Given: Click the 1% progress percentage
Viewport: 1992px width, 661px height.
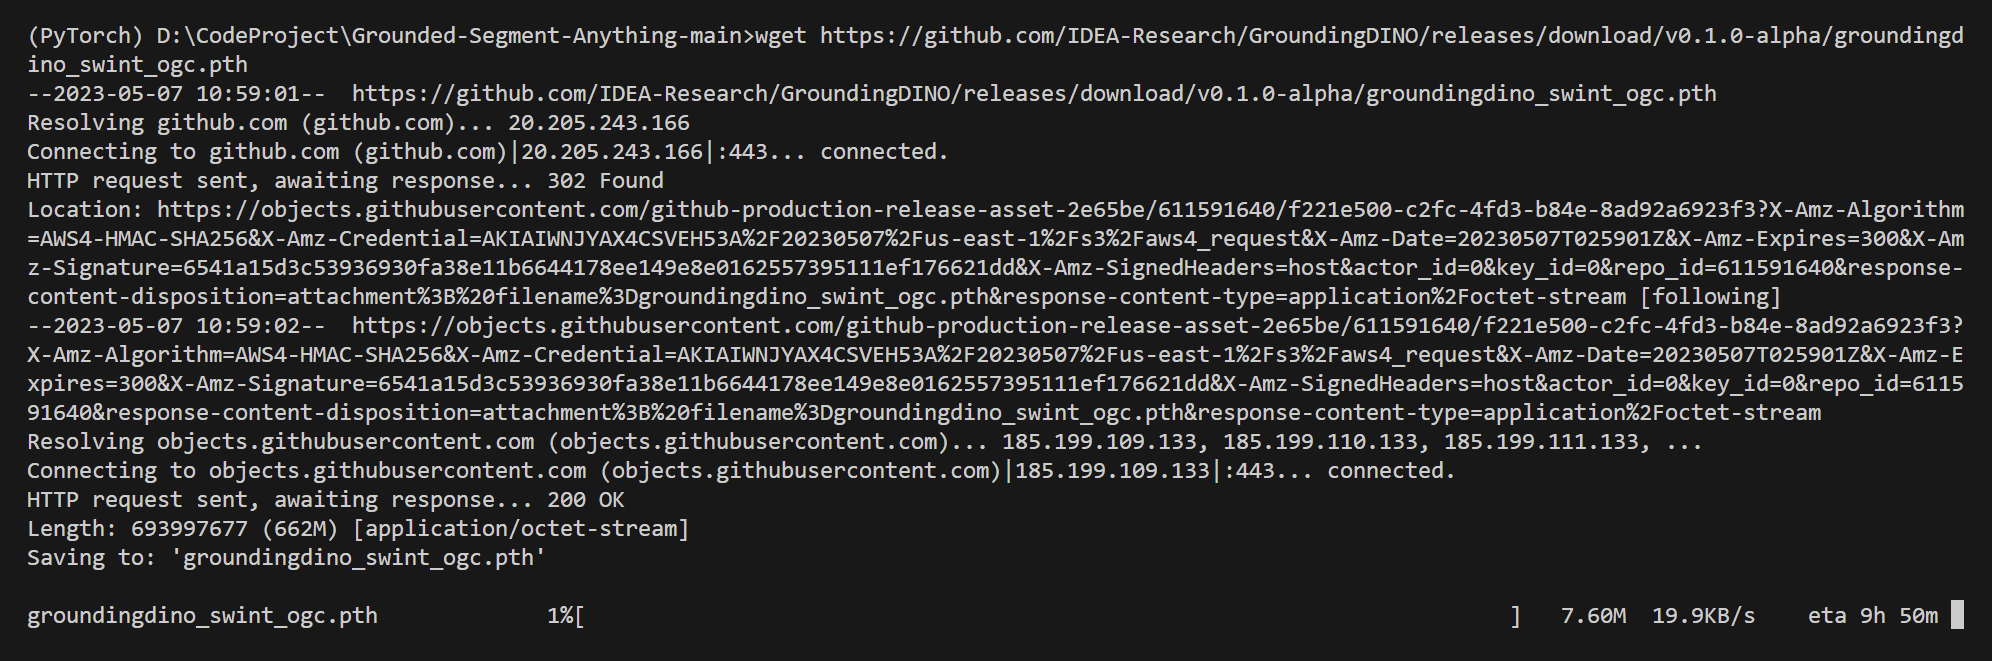Looking at the screenshot, I should 560,616.
